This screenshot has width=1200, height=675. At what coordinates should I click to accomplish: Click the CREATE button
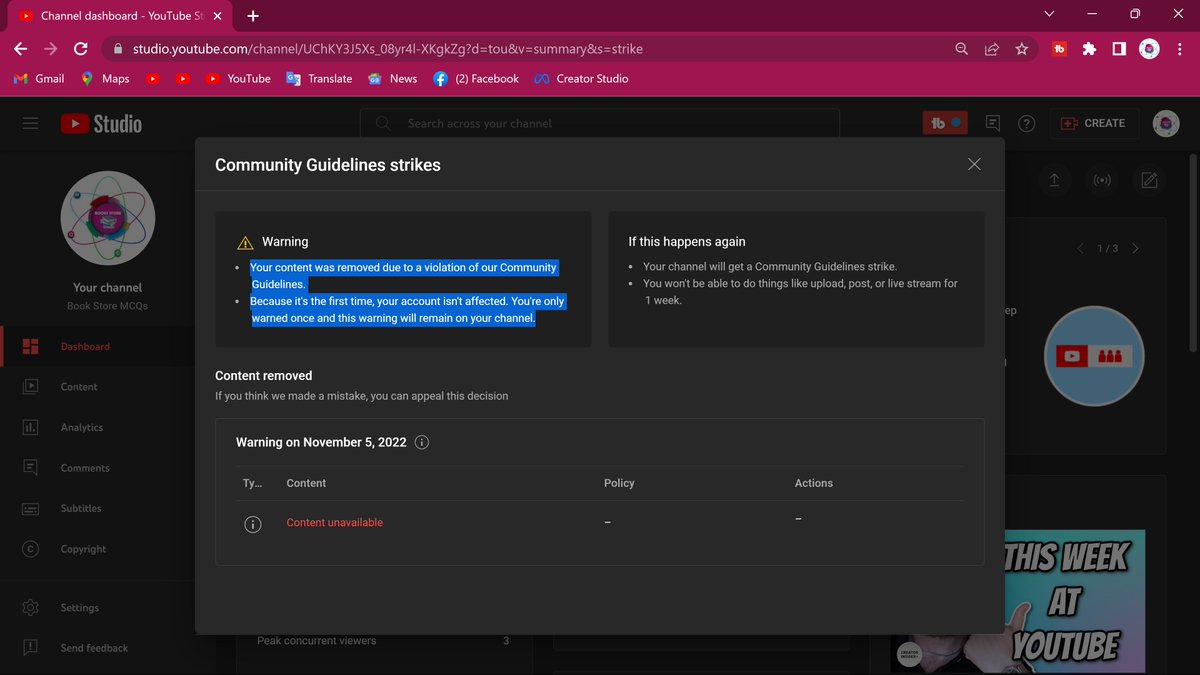1093,123
